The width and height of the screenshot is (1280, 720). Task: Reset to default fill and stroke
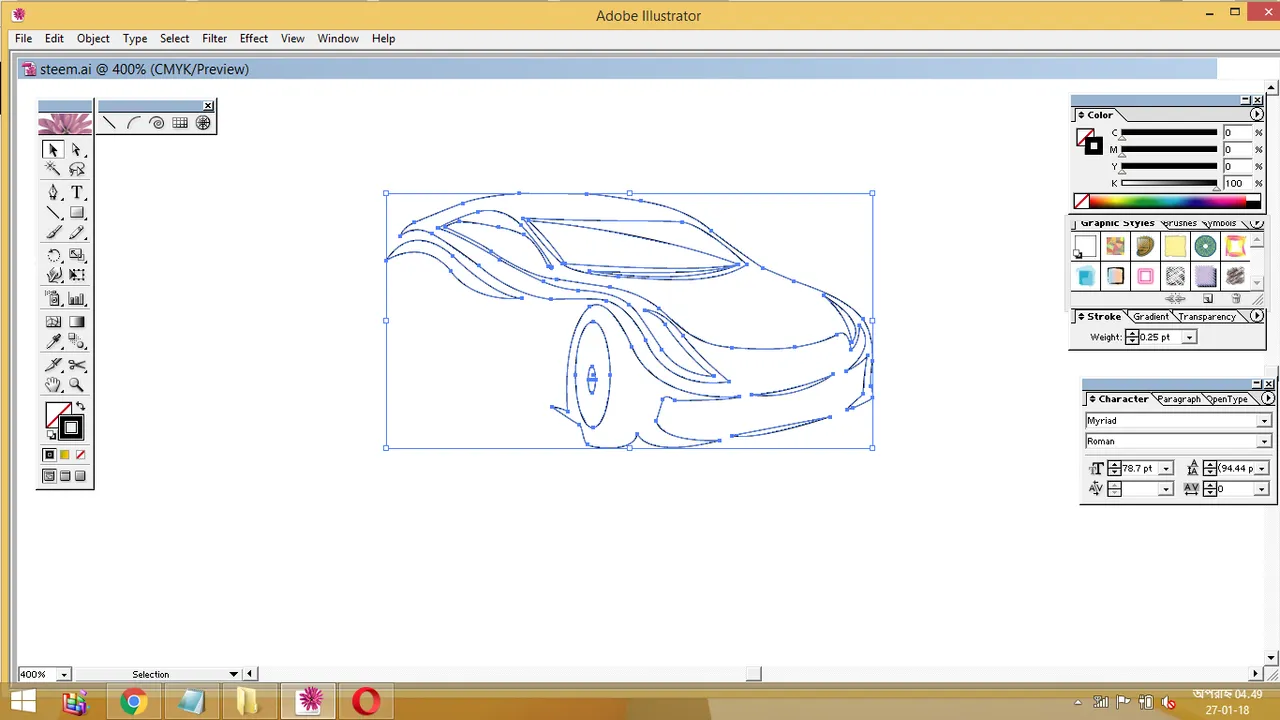[x=50, y=435]
